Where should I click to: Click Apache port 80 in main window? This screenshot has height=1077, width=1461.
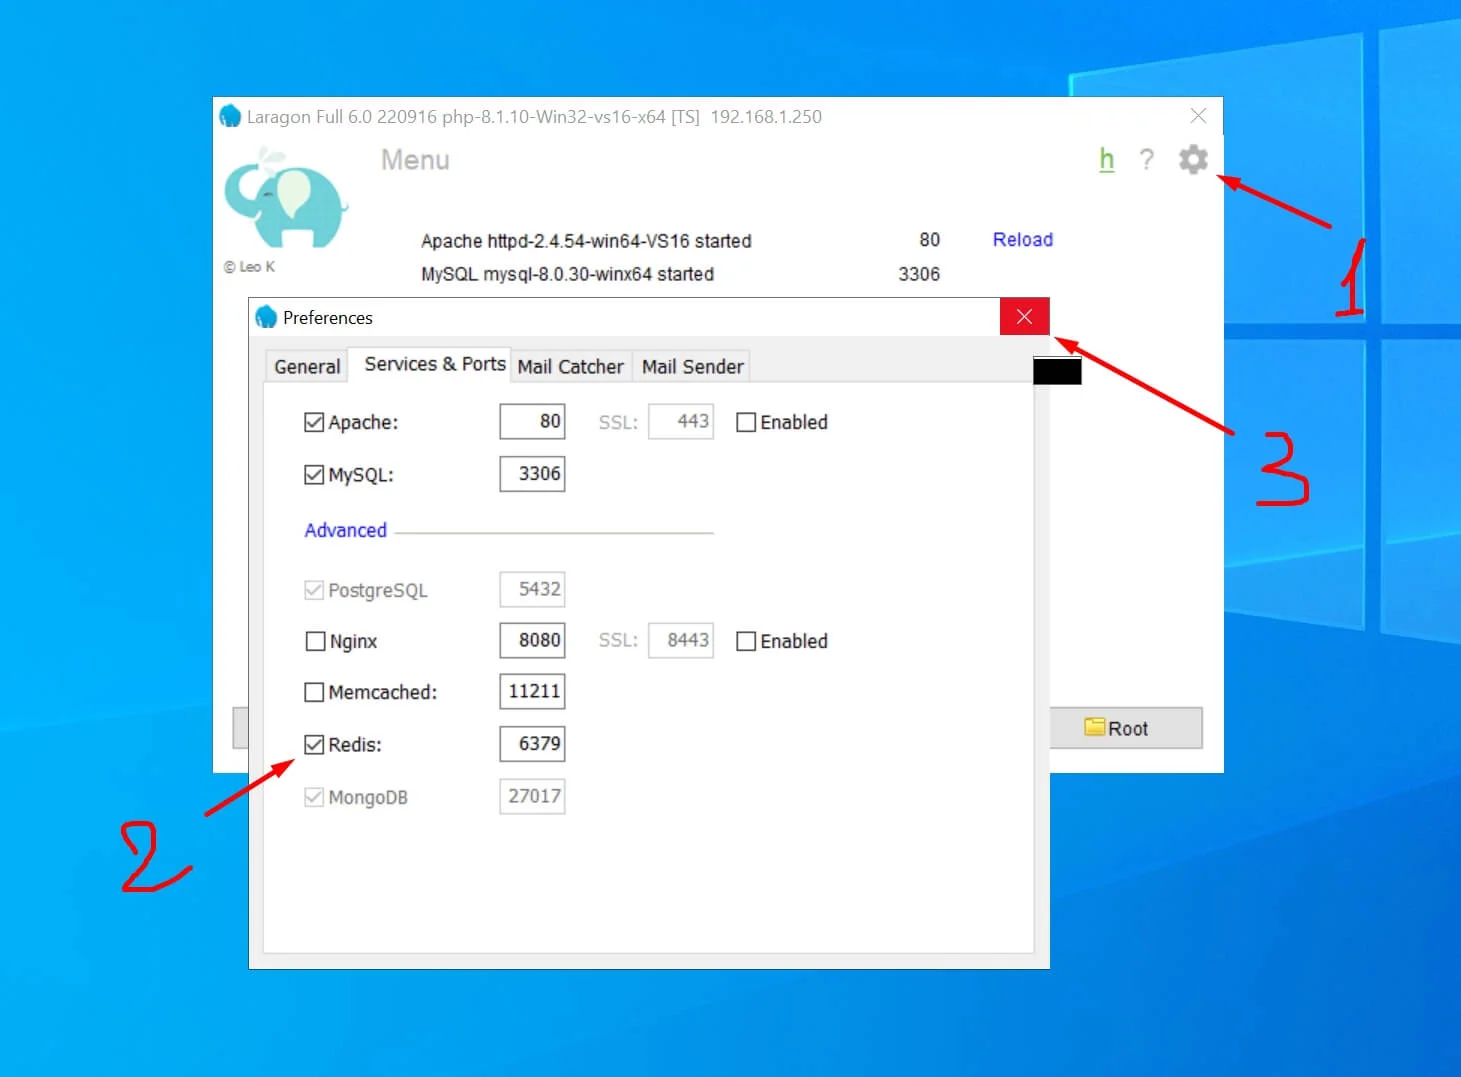point(930,240)
